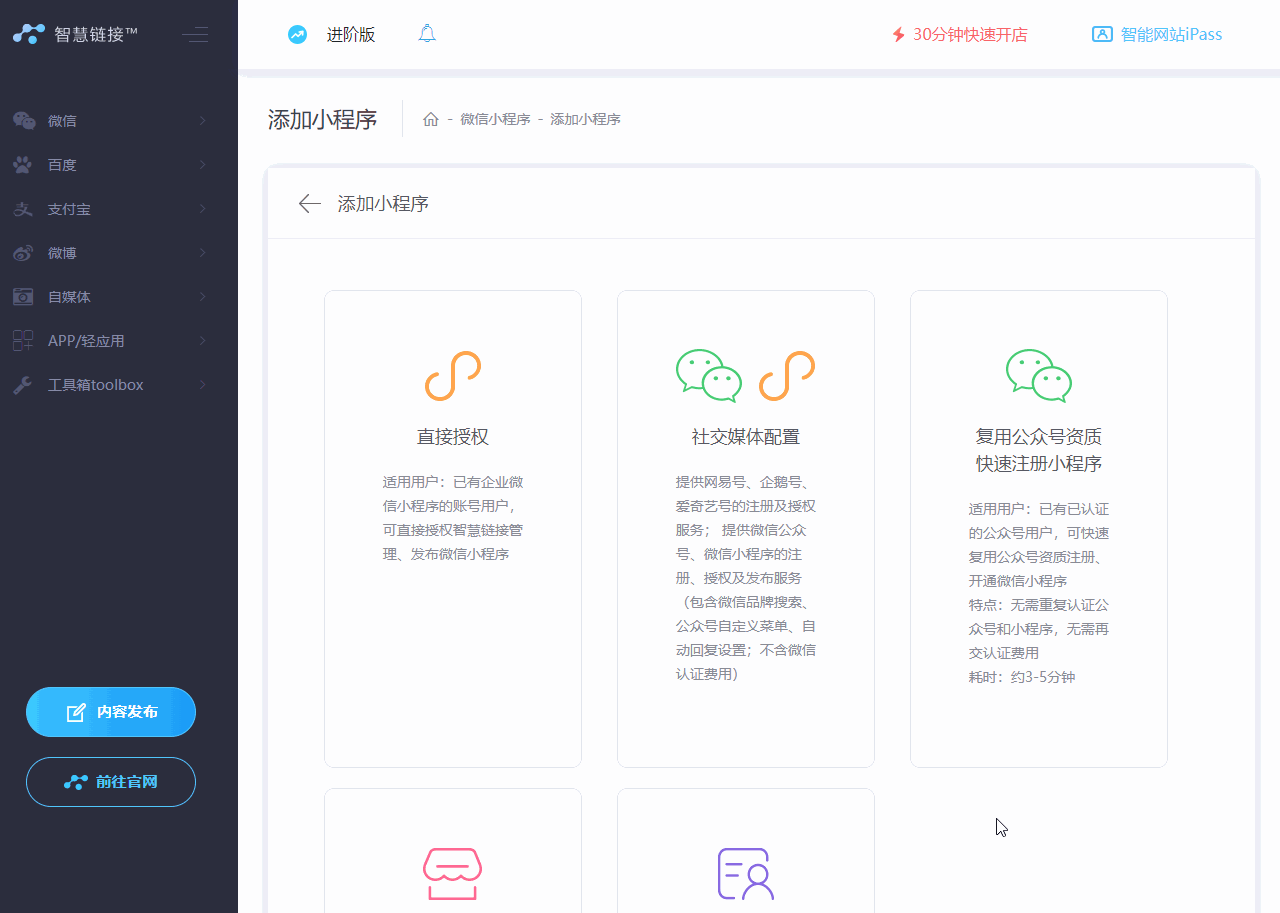Click the APP/轻应用 grid icon

(23, 341)
